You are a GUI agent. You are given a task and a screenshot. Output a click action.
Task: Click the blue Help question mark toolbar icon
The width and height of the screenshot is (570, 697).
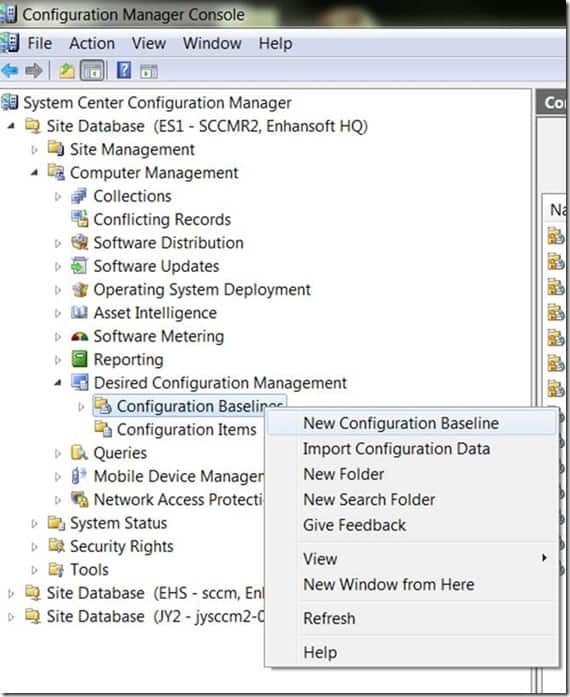124,71
